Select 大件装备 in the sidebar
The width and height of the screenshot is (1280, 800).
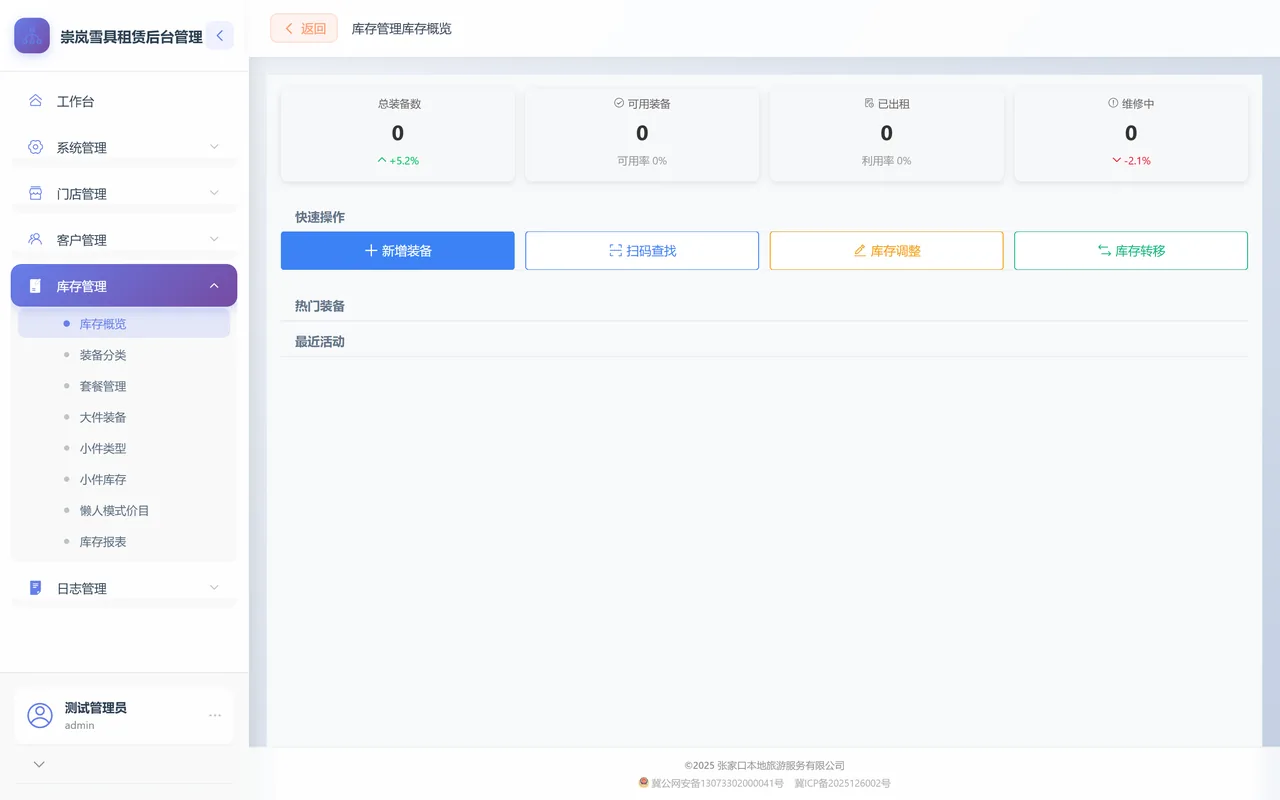pos(124,417)
